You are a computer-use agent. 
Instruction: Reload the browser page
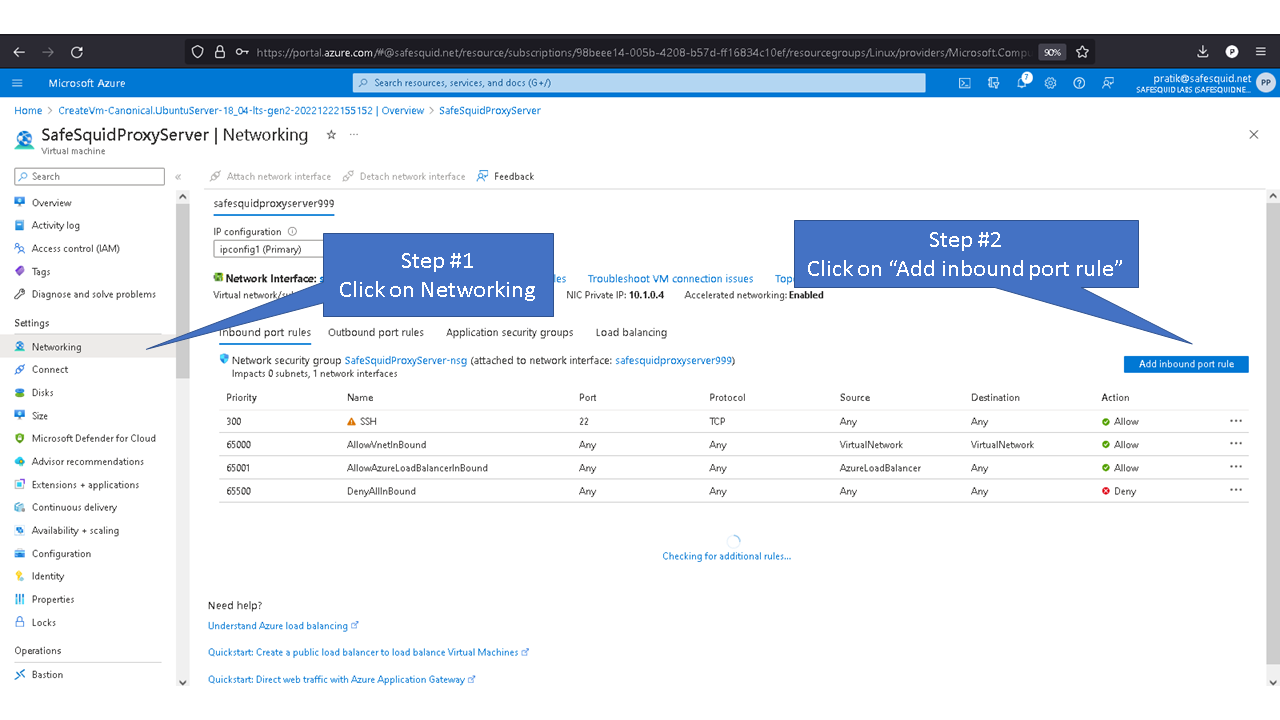pos(77,52)
